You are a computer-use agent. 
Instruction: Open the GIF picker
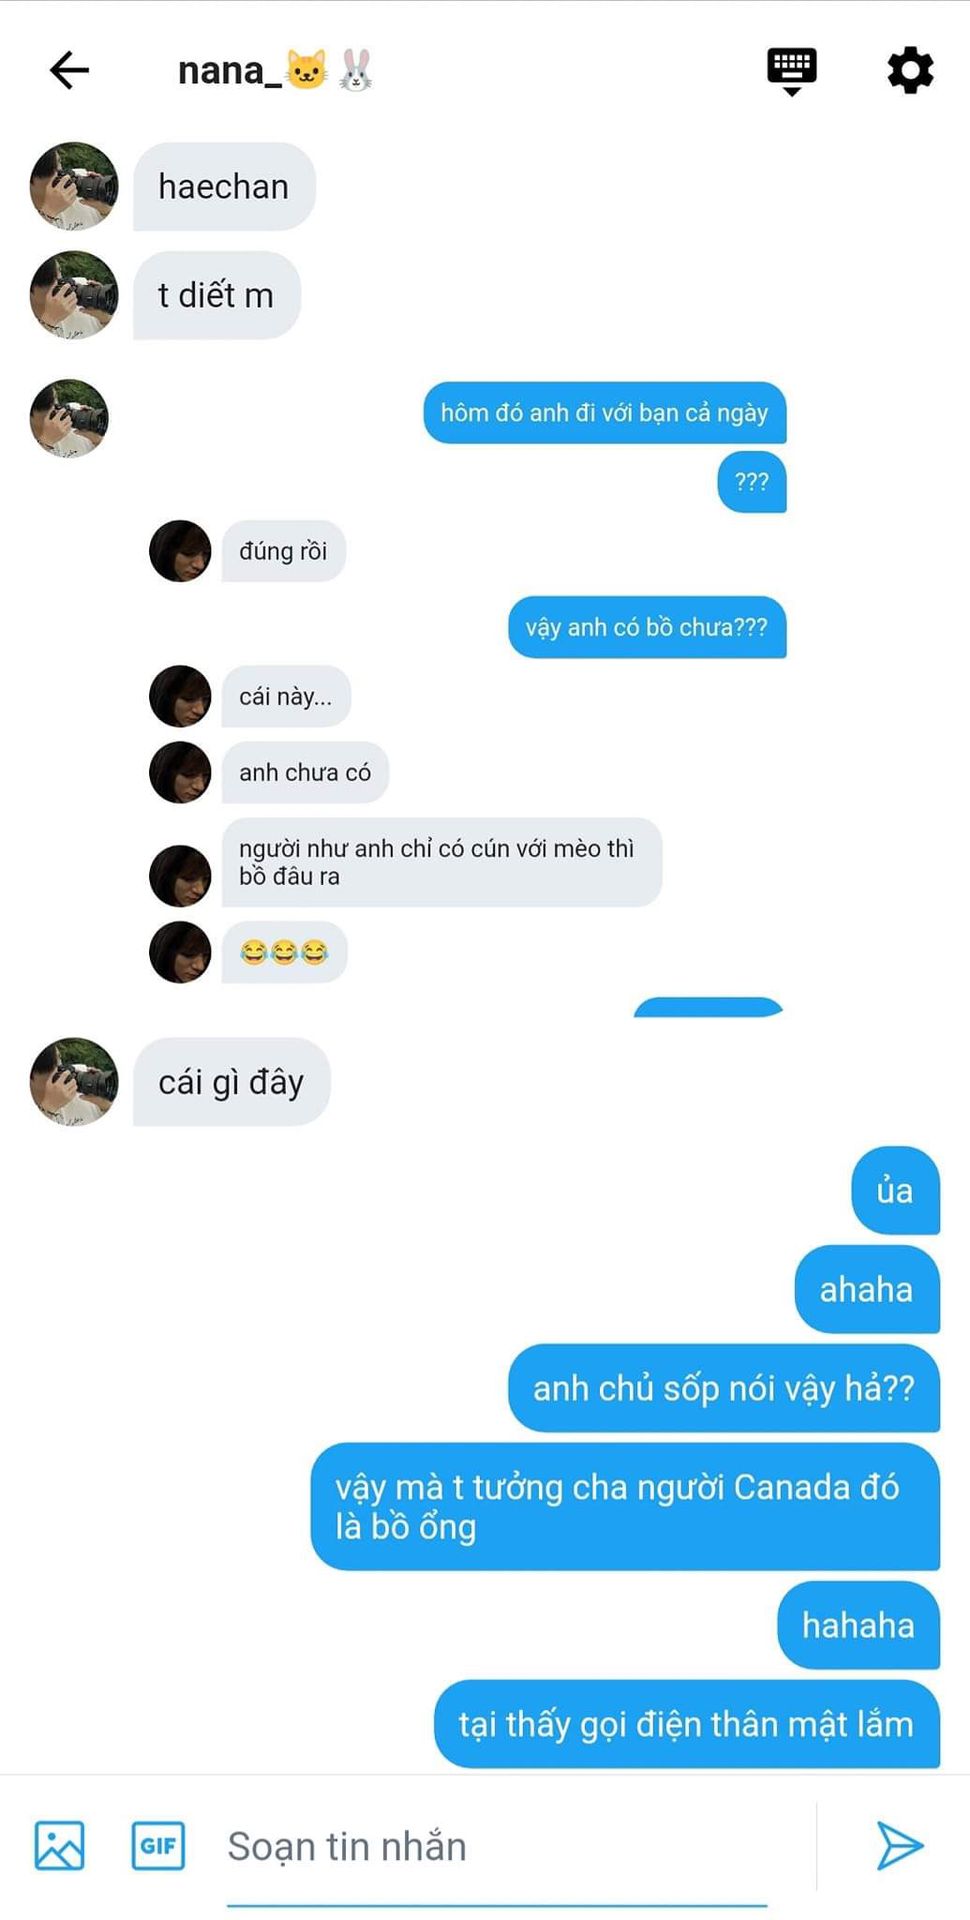(x=158, y=1845)
